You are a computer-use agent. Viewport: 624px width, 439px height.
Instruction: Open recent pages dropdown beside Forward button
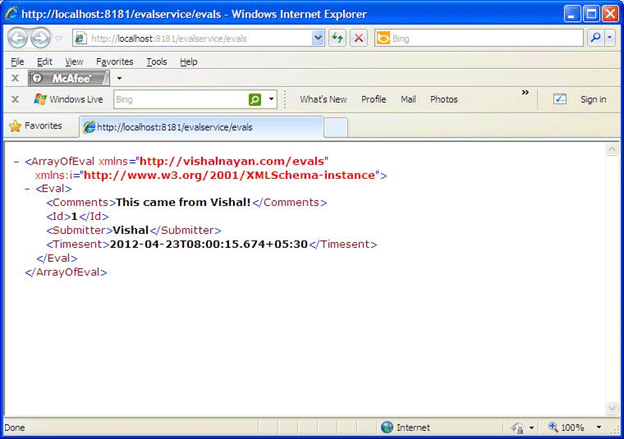(59, 39)
